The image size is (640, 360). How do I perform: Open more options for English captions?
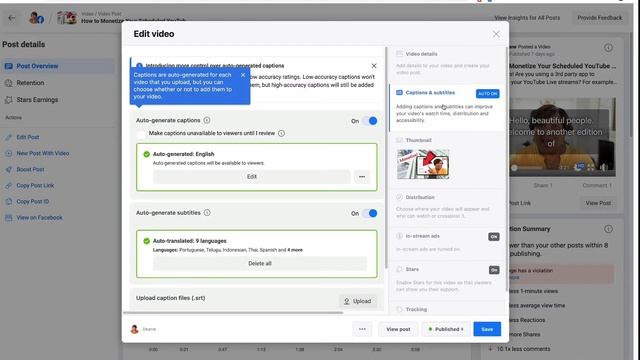click(x=362, y=177)
